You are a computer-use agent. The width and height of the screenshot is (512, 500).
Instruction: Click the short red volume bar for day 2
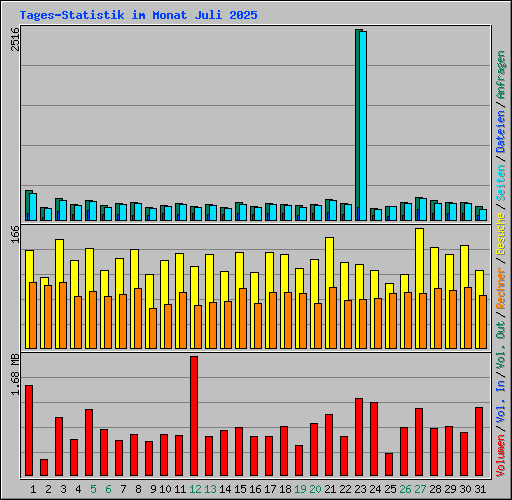click(44, 467)
